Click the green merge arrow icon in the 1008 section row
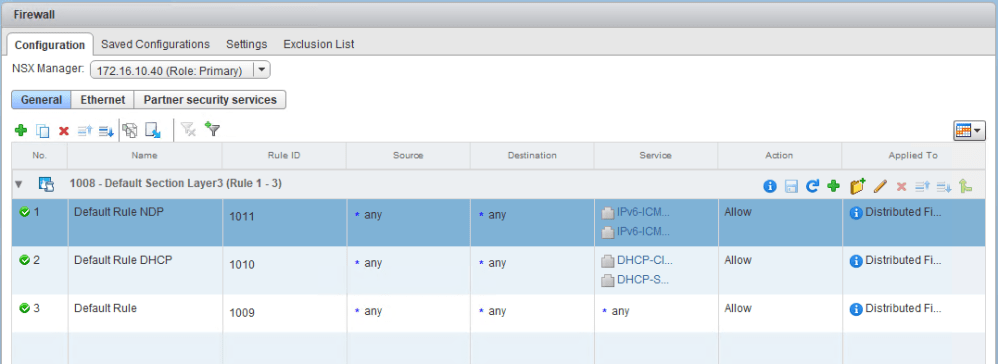The image size is (998, 364). click(966, 186)
